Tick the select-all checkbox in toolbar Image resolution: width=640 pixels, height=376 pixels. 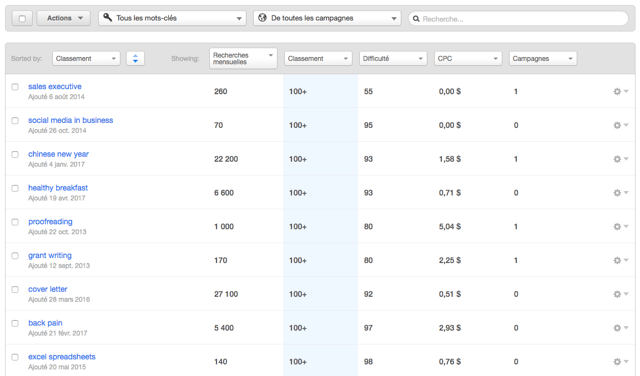pyautogui.click(x=22, y=18)
